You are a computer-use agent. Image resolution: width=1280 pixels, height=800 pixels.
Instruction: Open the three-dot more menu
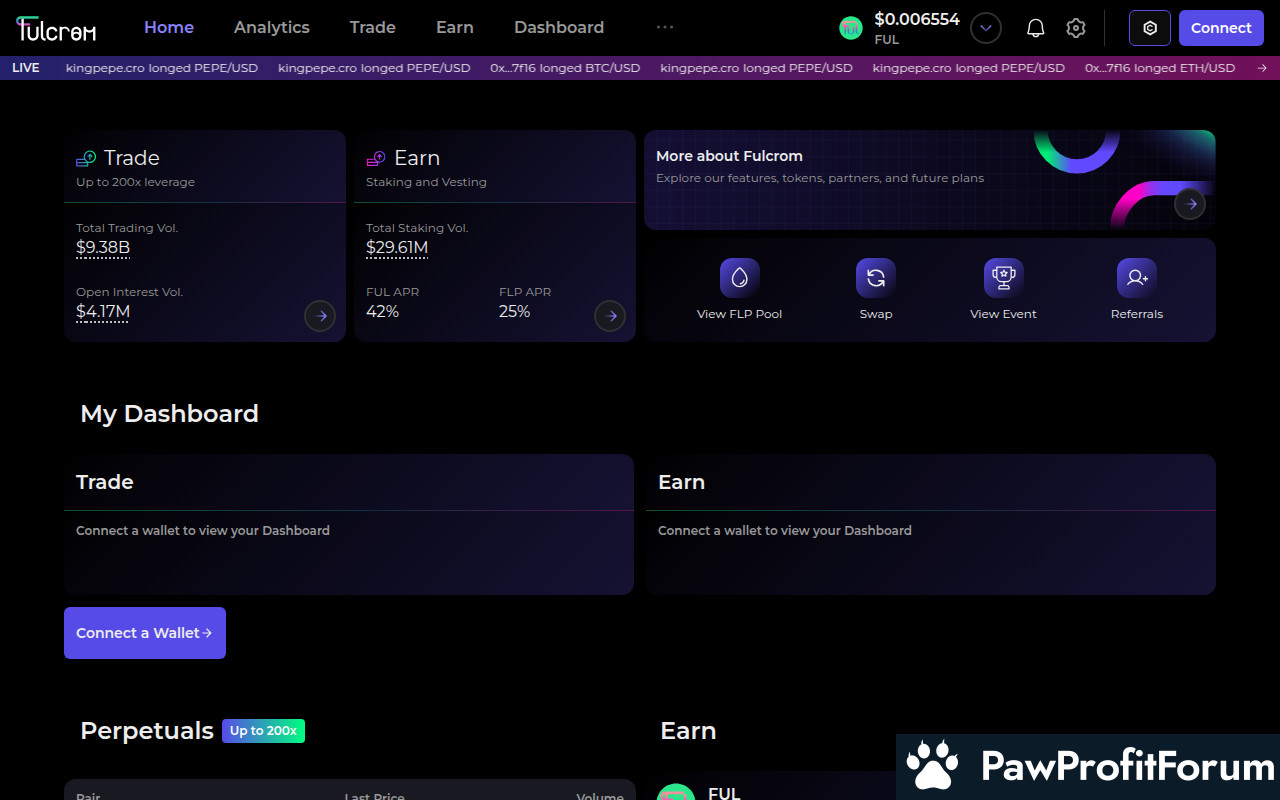[664, 28]
